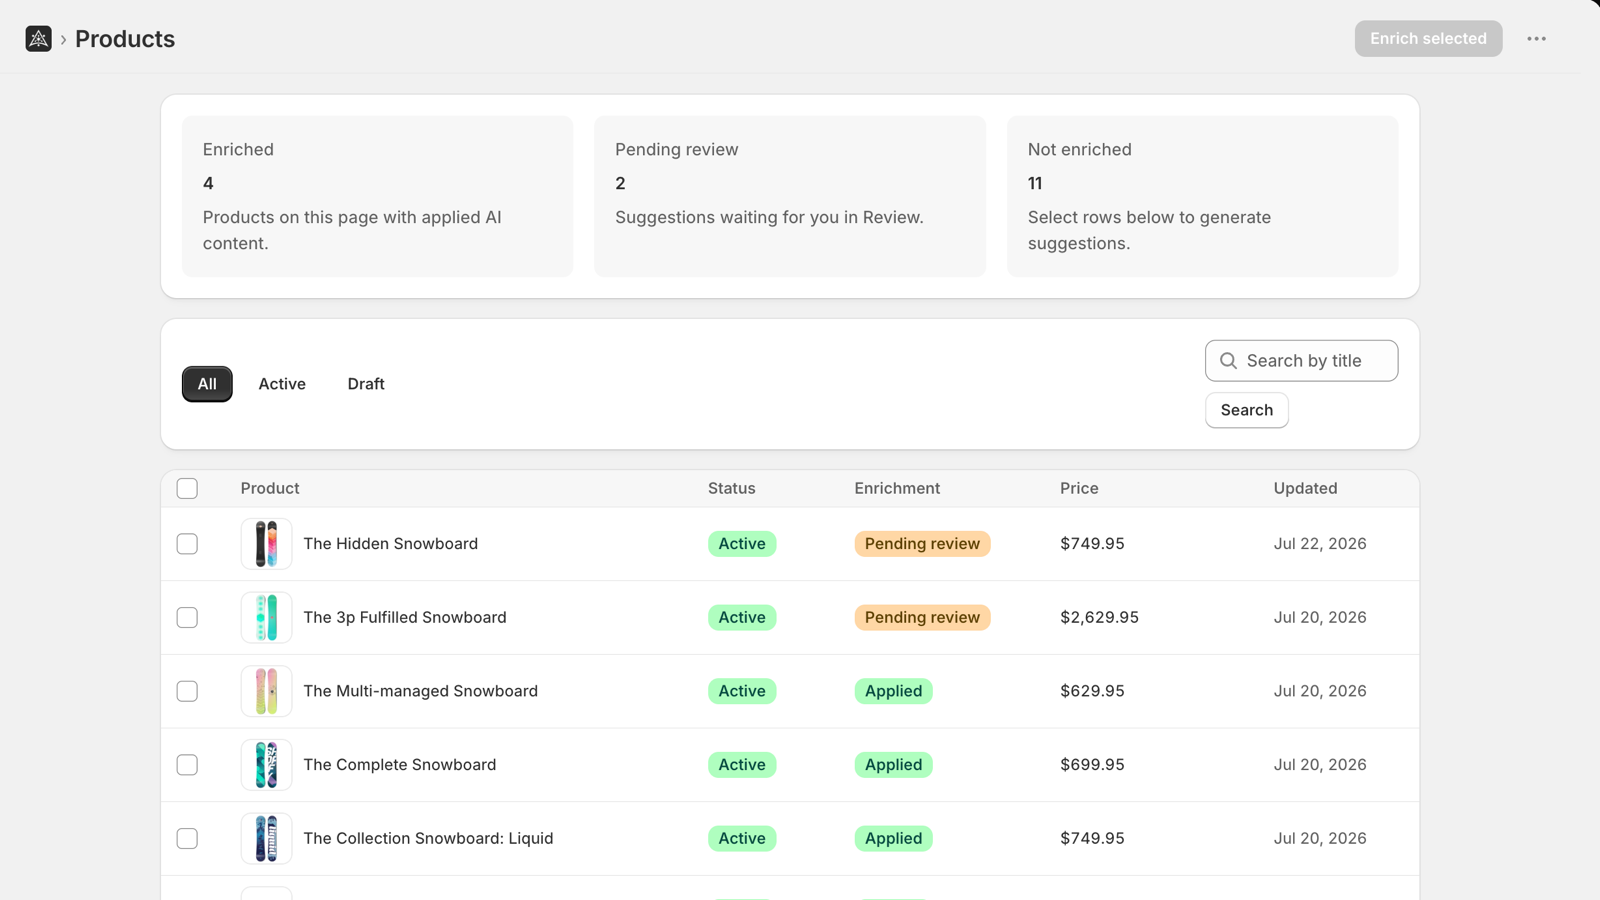
Task: Focus the Search by title input field
Action: click(1301, 361)
